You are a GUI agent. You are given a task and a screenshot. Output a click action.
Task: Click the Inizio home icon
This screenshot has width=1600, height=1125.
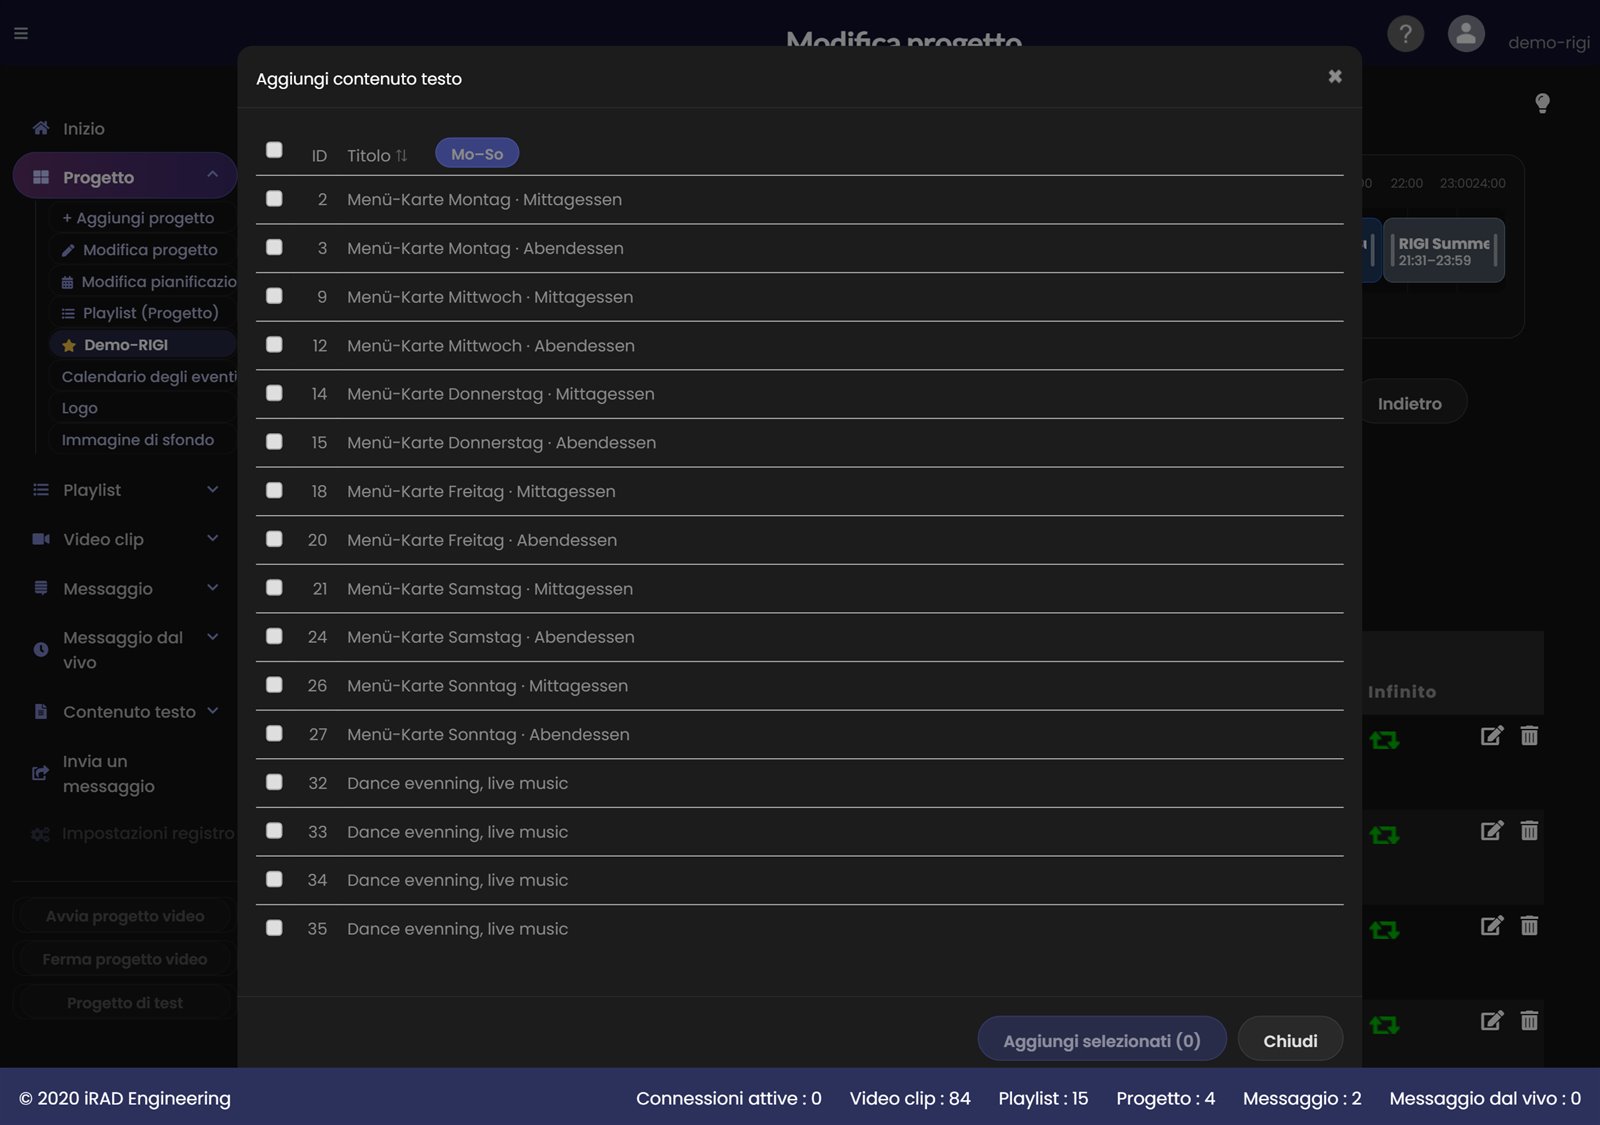41,128
